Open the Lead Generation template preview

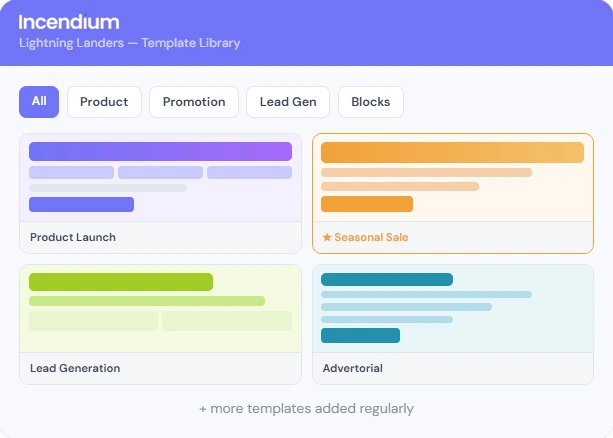[160, 309]
